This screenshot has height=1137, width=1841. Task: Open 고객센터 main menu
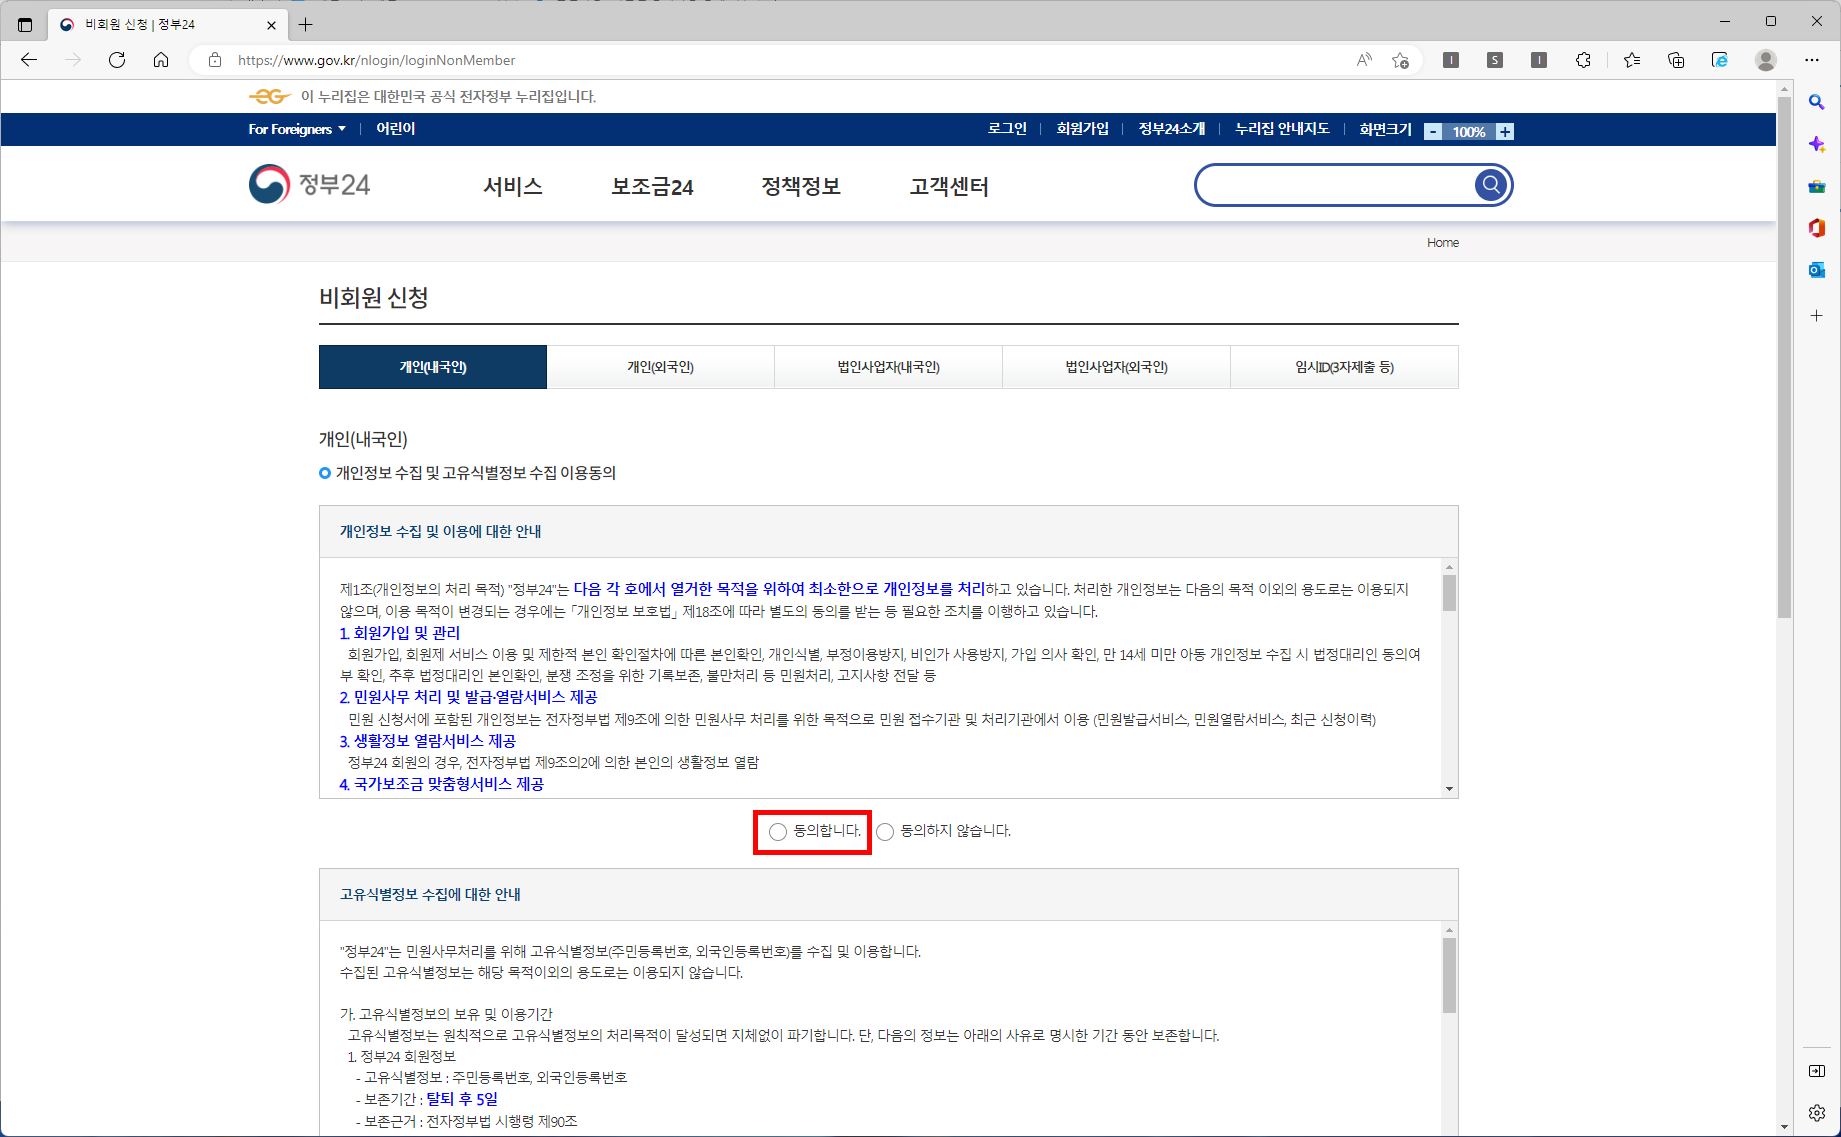pos(949,186)
